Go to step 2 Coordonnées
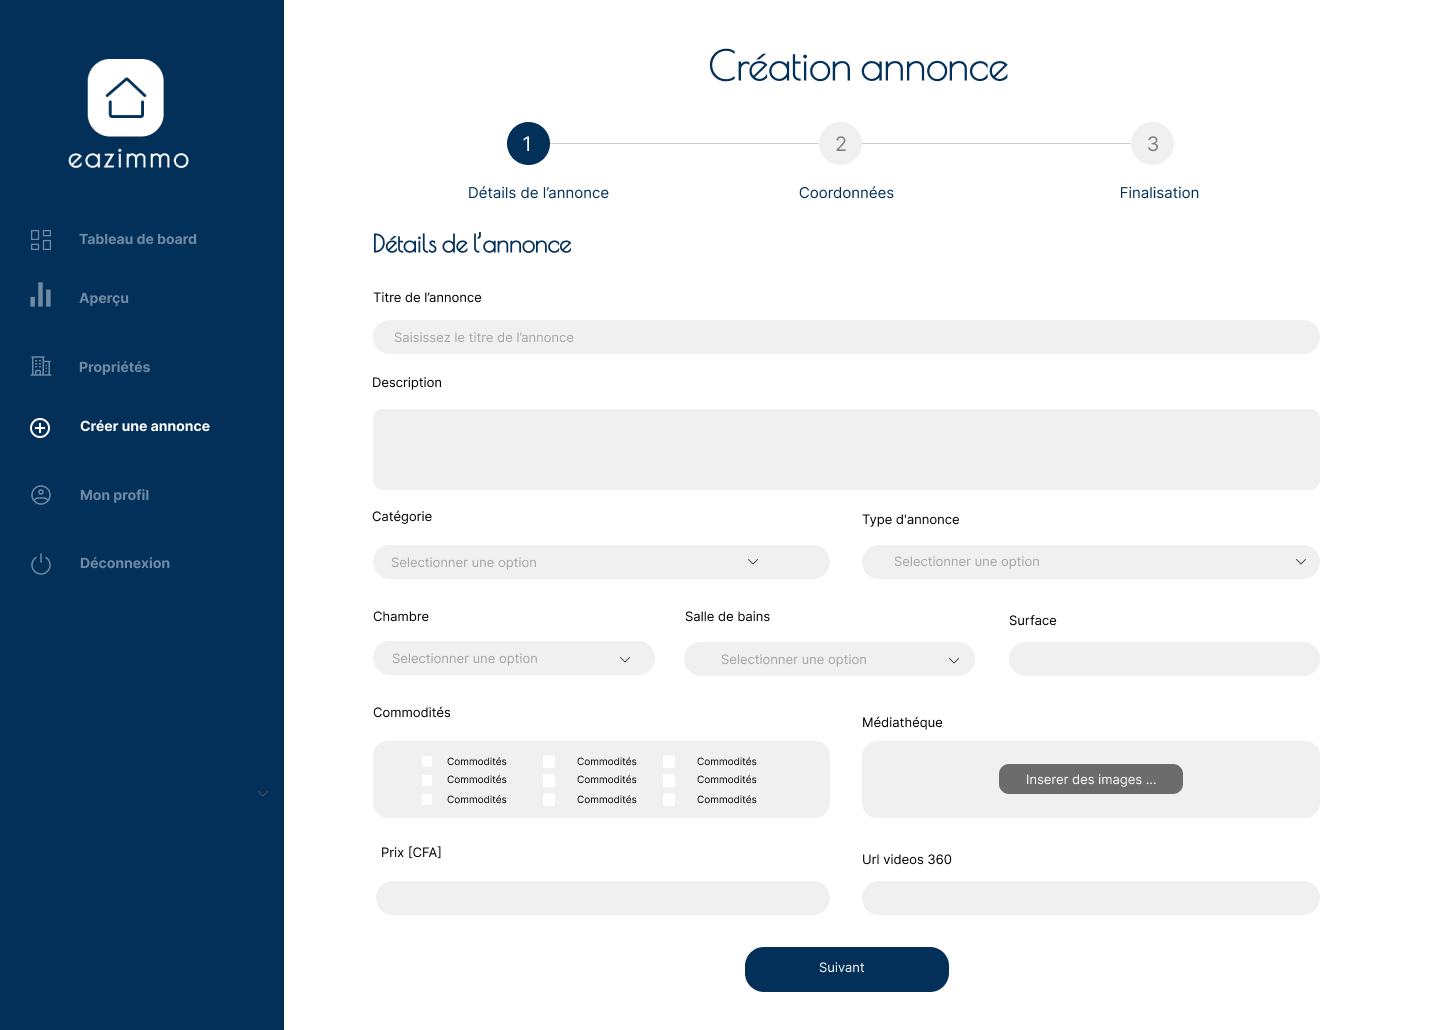Image resolution: width=1440 pixels, height=1030 pixels. (x=841, y=144)
